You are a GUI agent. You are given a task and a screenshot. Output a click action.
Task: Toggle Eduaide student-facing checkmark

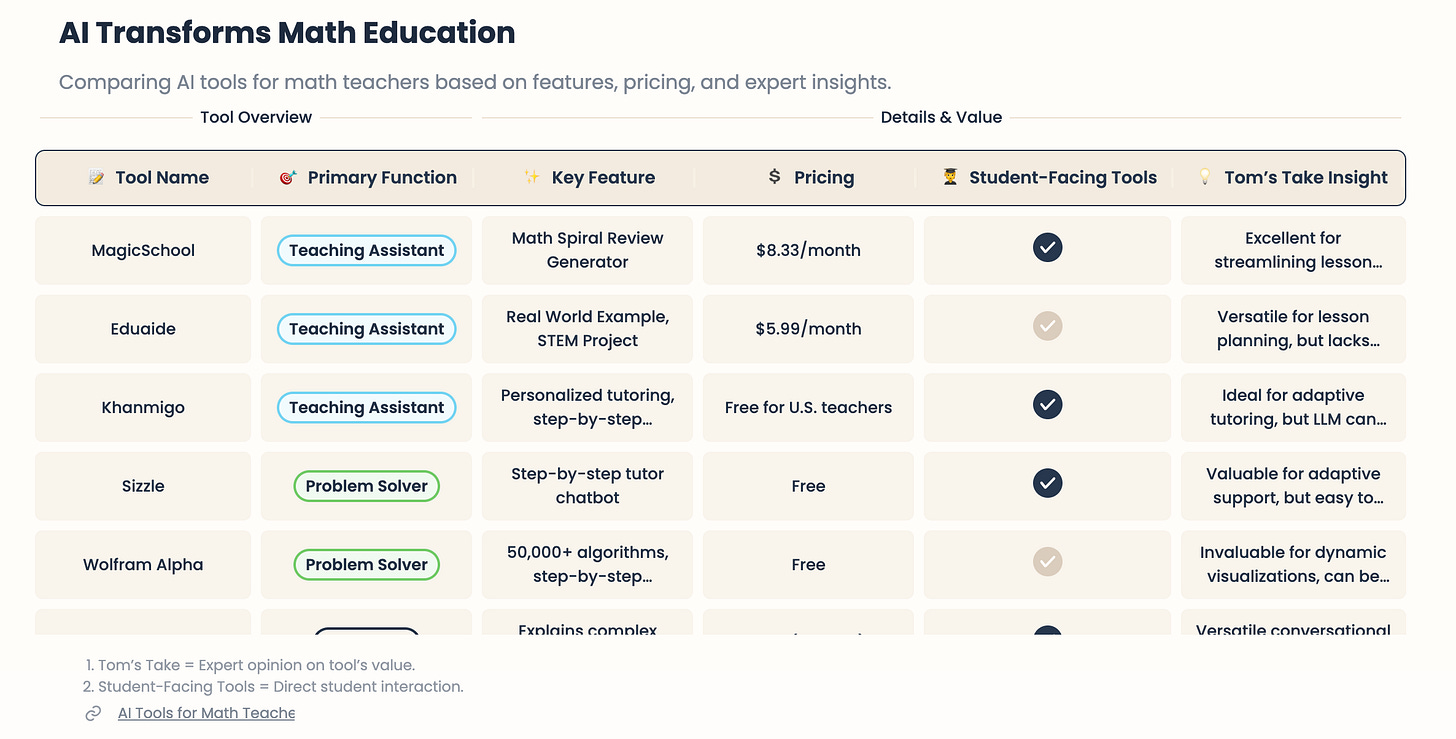tap(1047, 326)
